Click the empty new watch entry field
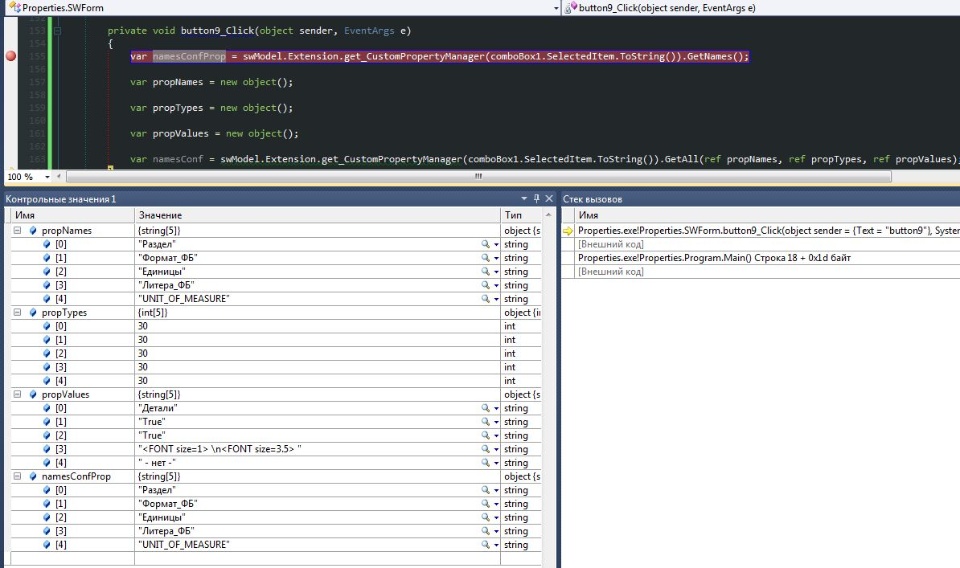Screen dimensions: 960x568 (x=72, y=558)
